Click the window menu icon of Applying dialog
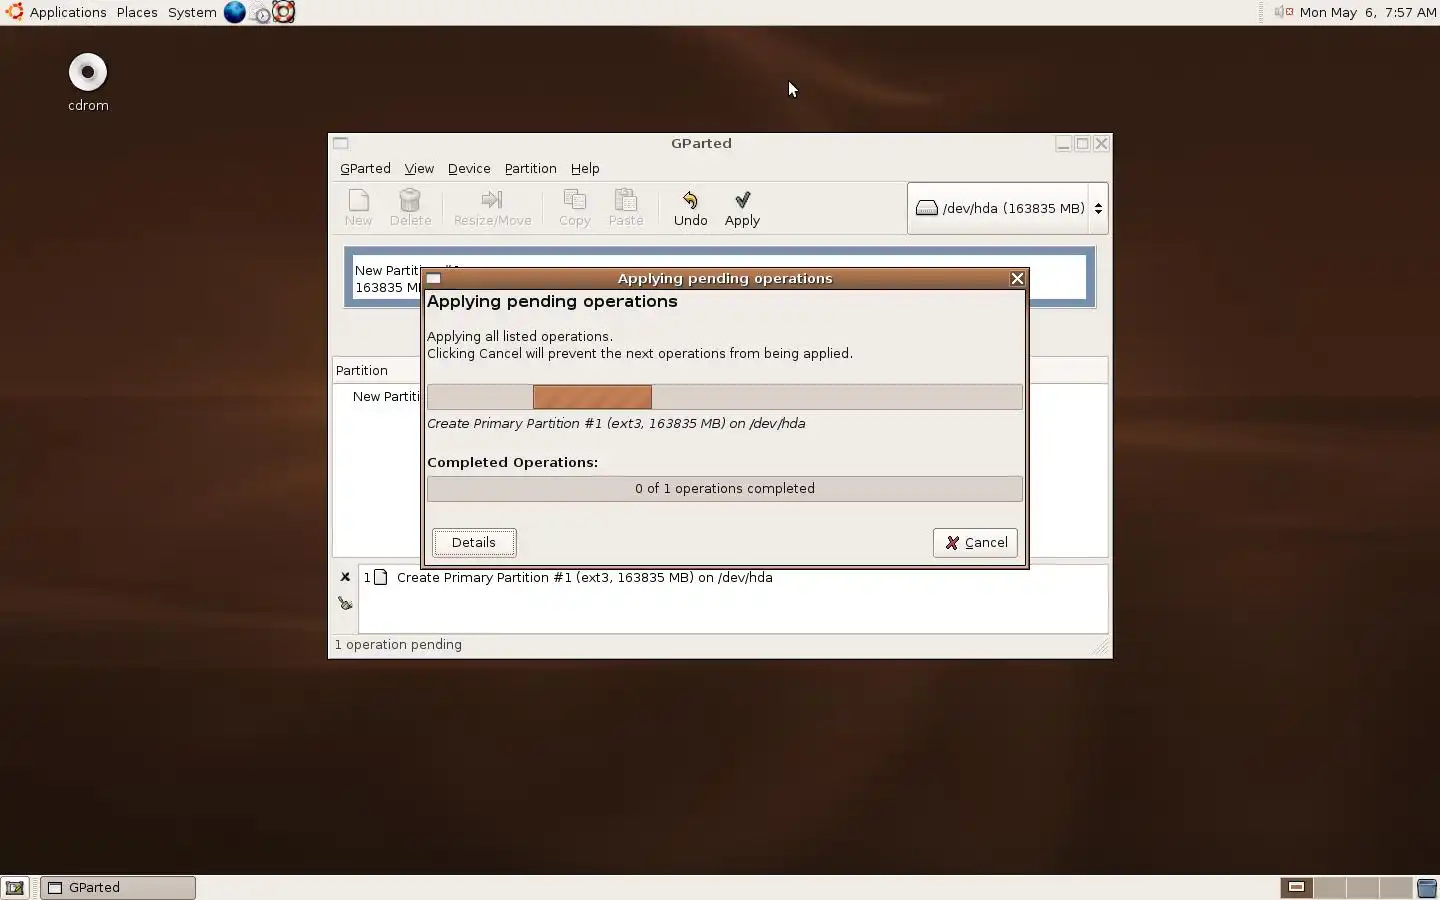This screenshot has height=900, width=1440. pyautogui.click(x=434, y=279)
